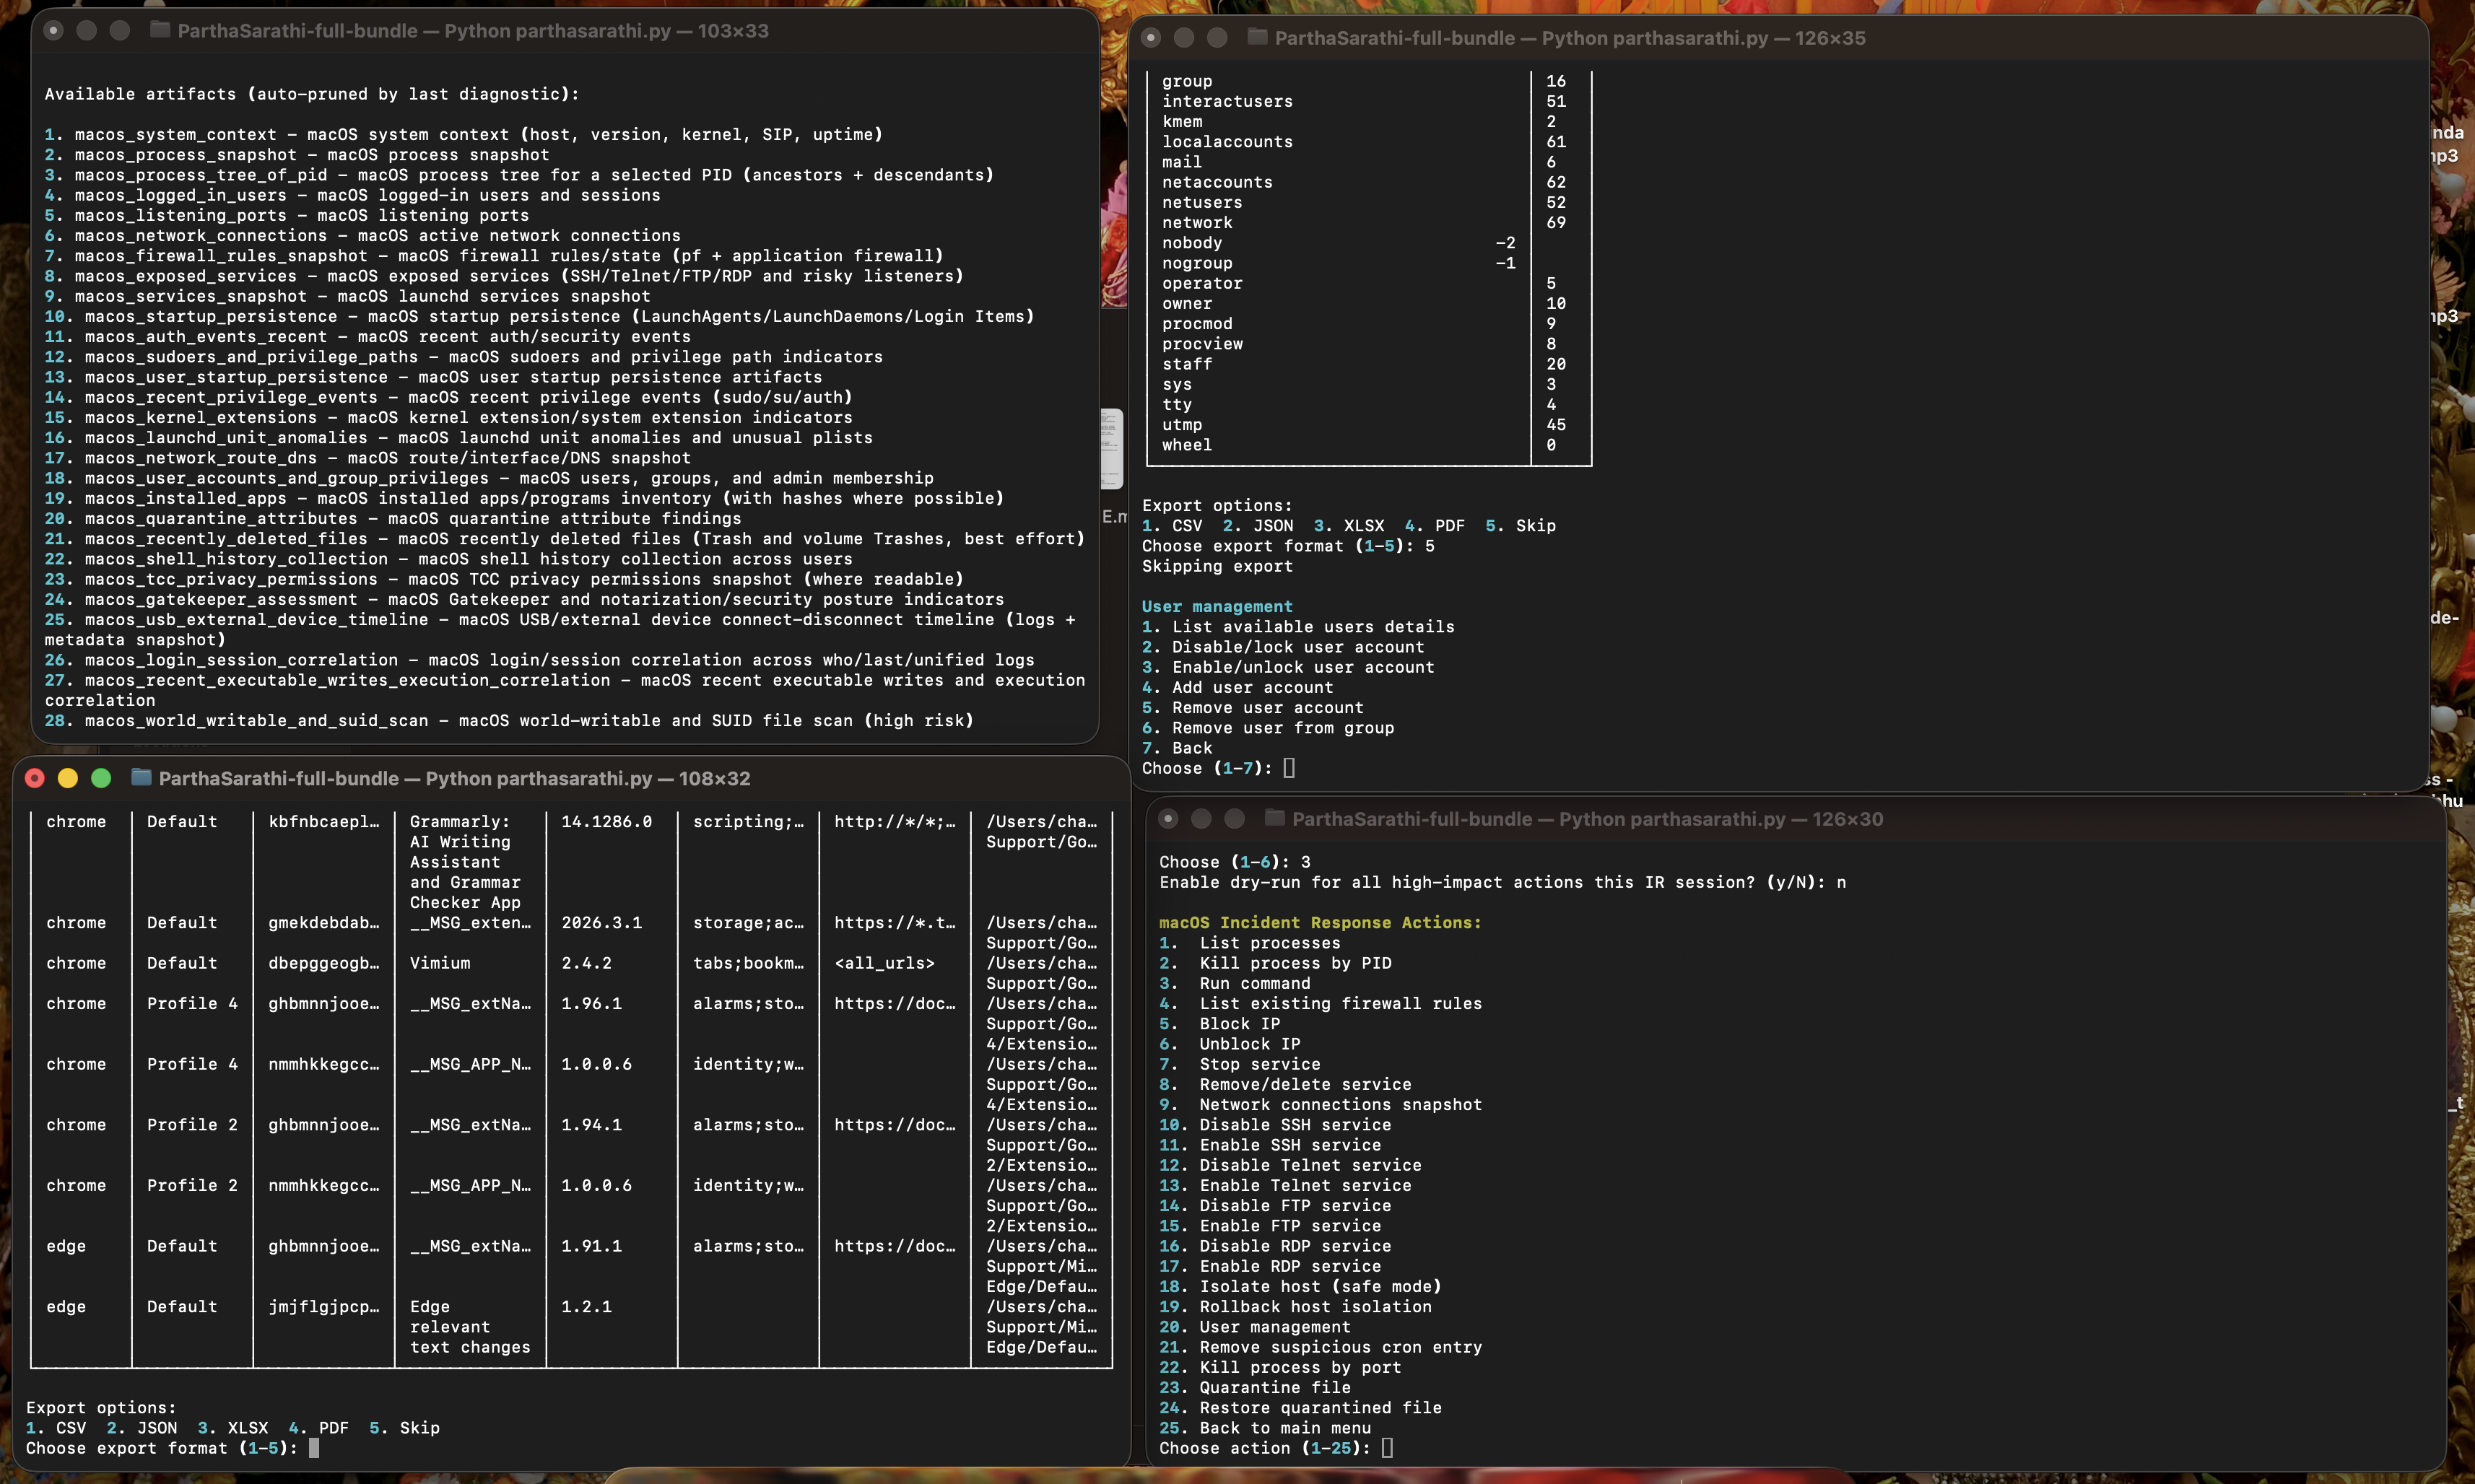The image size is (2475, 1484).
Task: Click the 'Rollback host isolation' action
Action: 1295,1306
